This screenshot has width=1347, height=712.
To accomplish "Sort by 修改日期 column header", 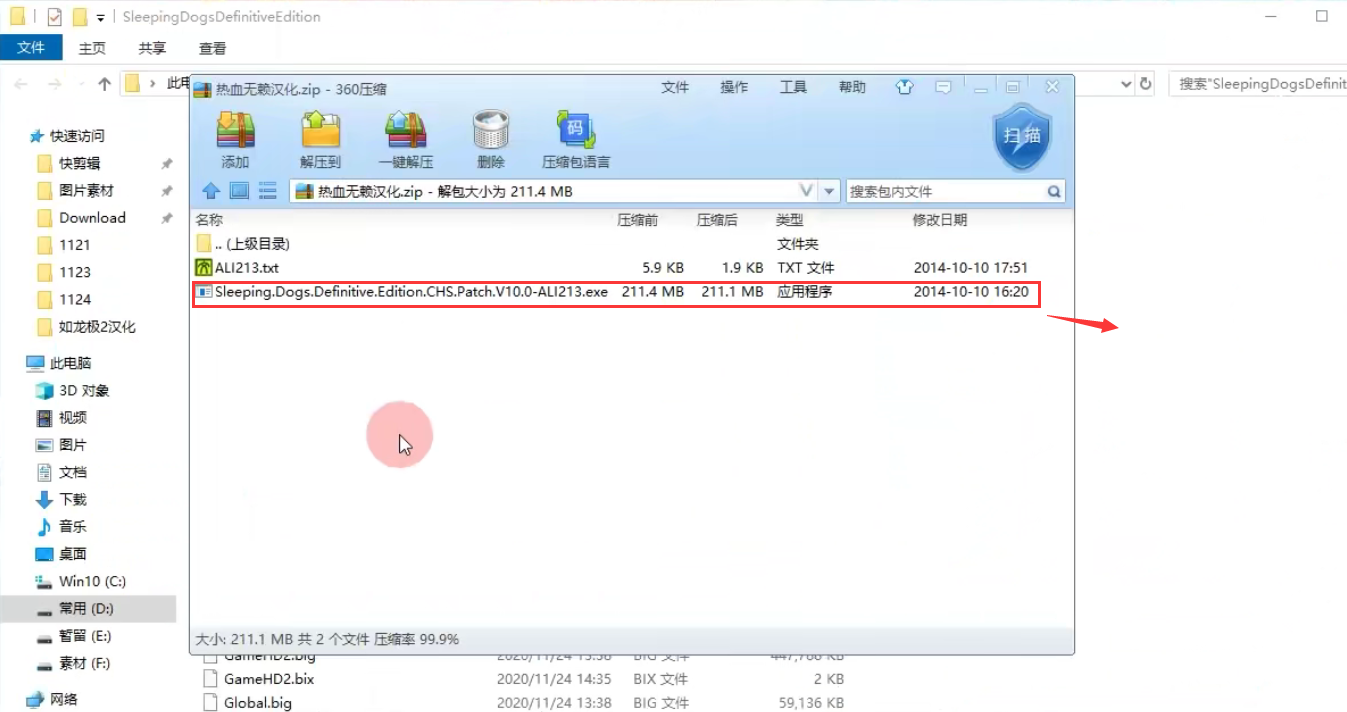I will pyautogui.click(x=939, y=220).
